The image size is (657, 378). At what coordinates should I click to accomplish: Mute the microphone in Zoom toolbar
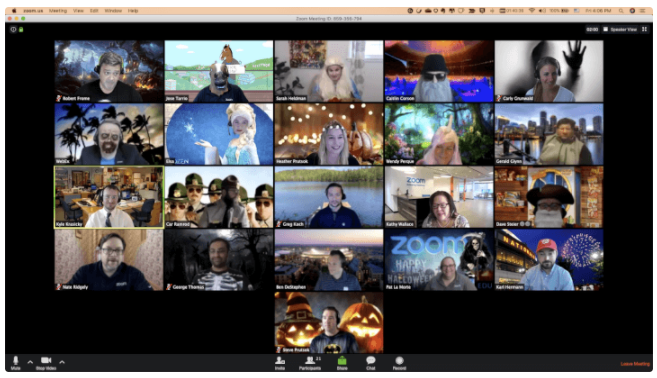[16, 362]
